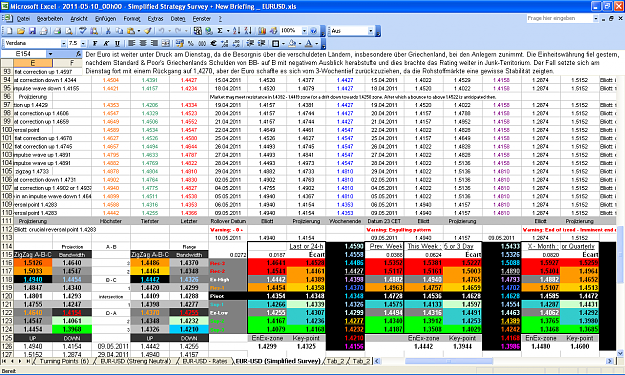Image resolution: width=625 pixels, height=375 pixels.
Task: Increase decimal places
Action: point(225,43)
